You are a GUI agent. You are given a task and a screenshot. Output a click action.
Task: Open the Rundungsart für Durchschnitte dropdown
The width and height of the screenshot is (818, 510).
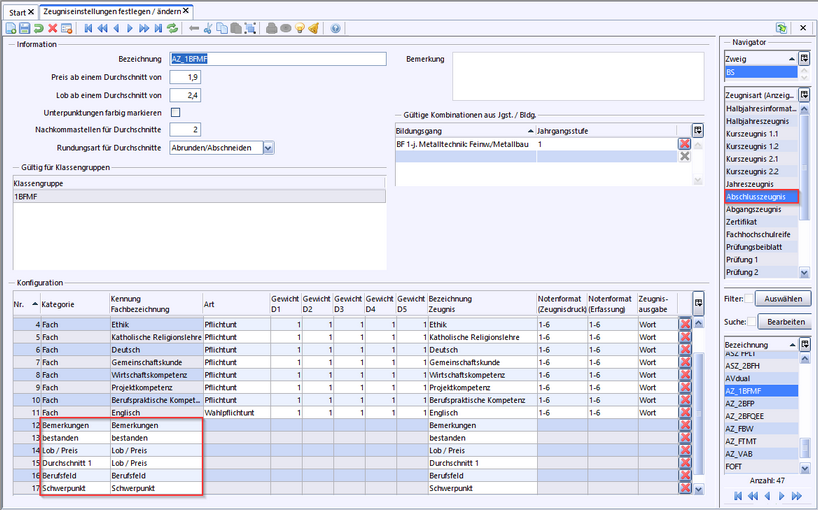[267, 148]
